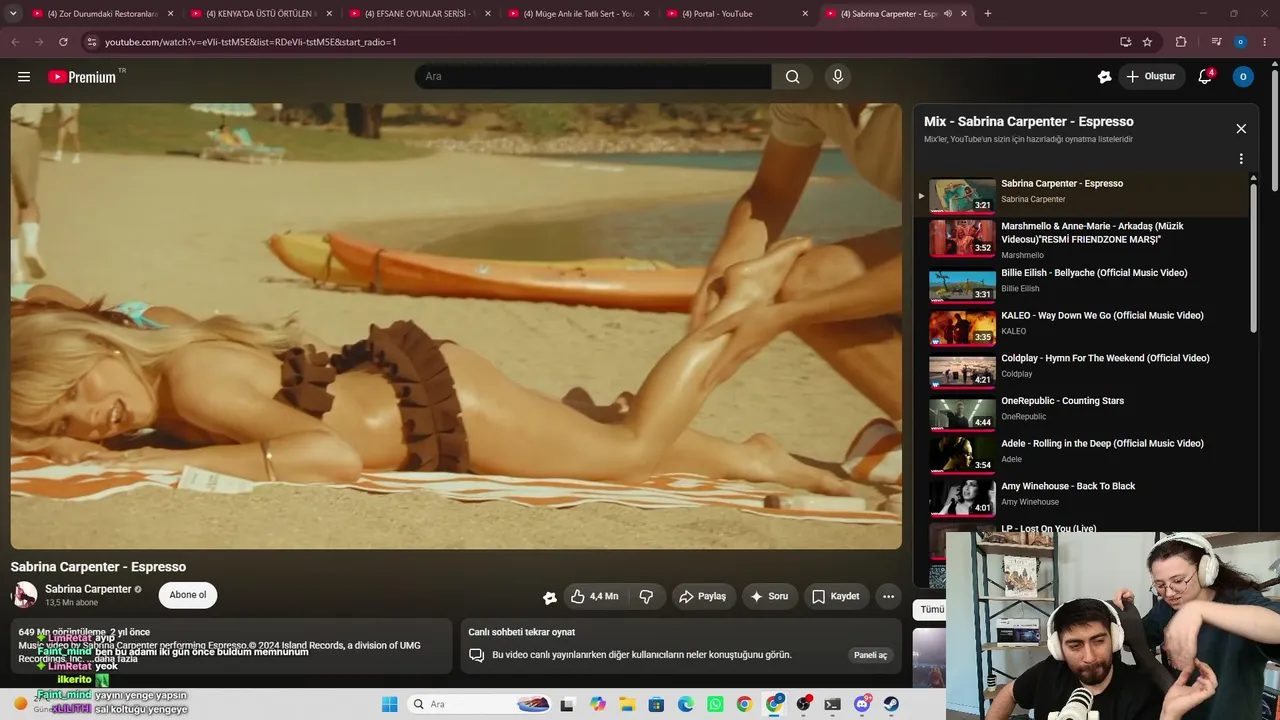The width and height of the screenshot is (1280, 720).
Task: Click 'Sabrina Carpenter - Espresso' playlist row title
Action: 1062,184
